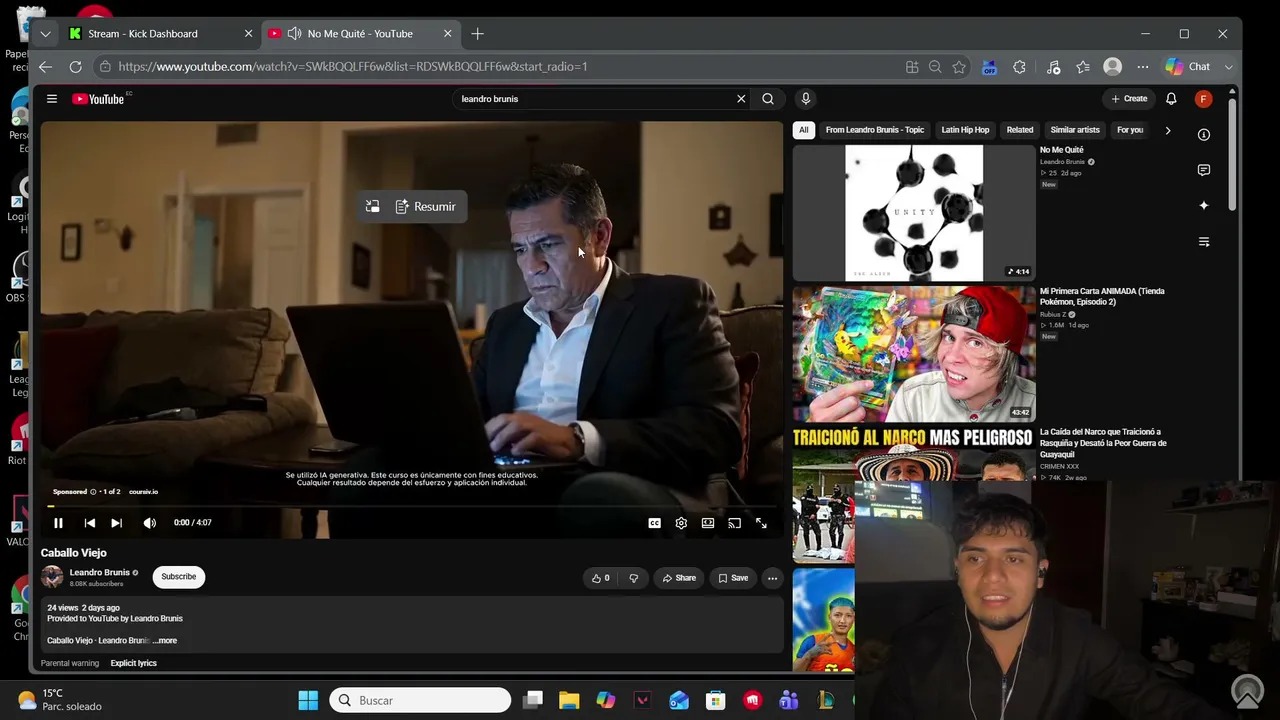1280x720 pixels.
Task: Mute the video player volume
Action: point(149,523)
